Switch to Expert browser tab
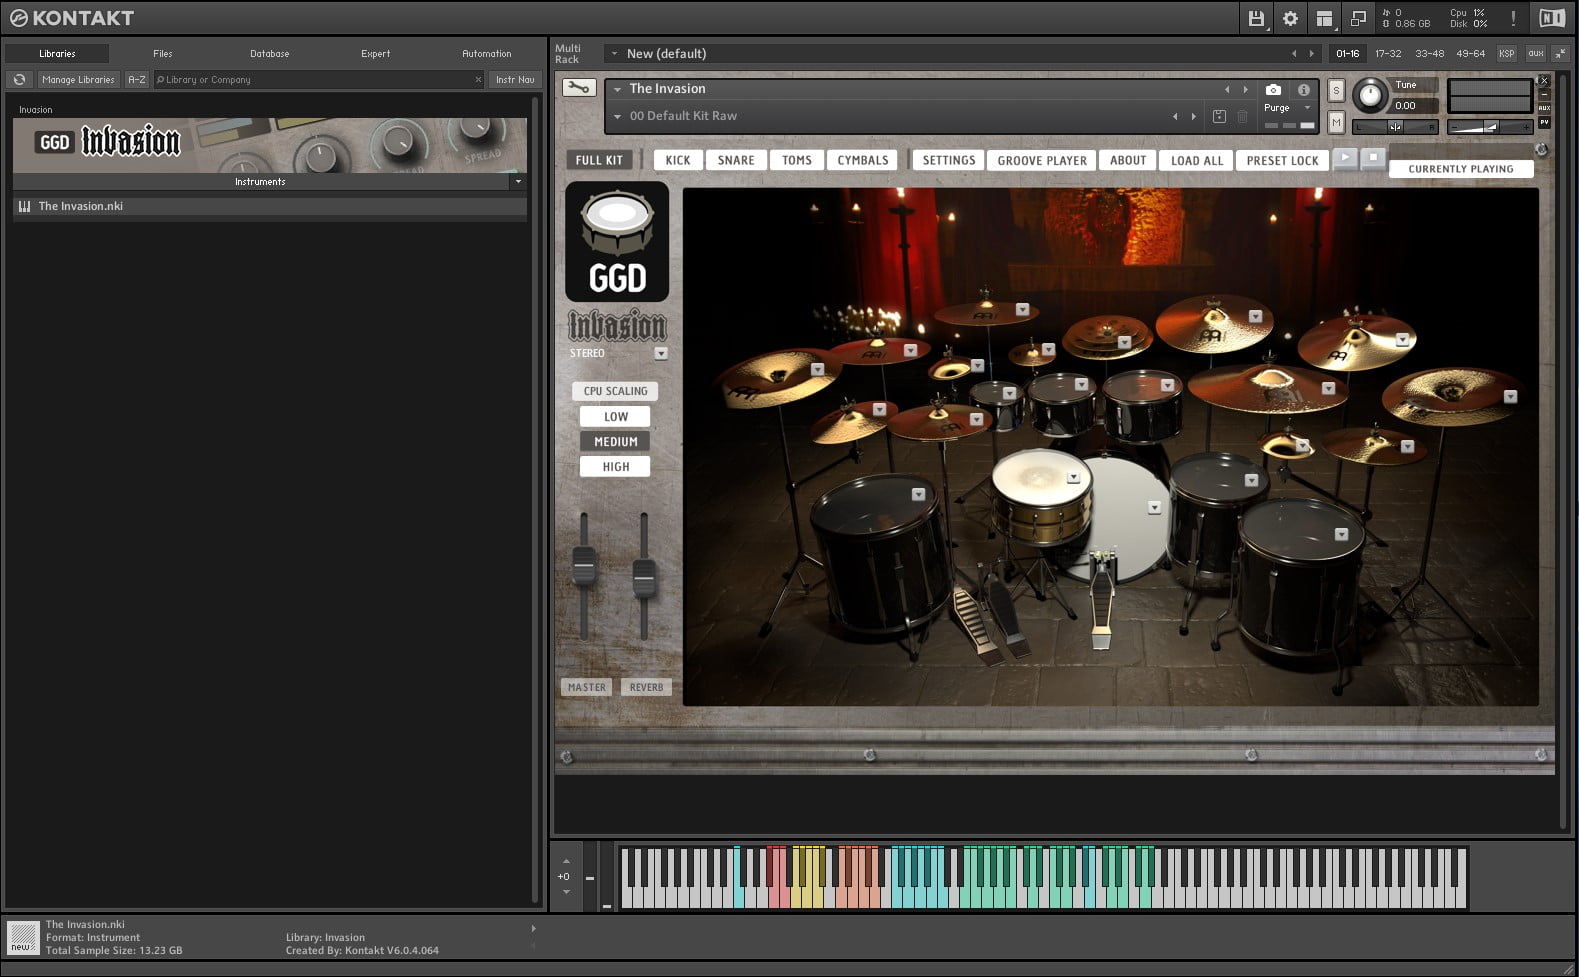This screenshot has height=977, width=1579. (376, 53)
